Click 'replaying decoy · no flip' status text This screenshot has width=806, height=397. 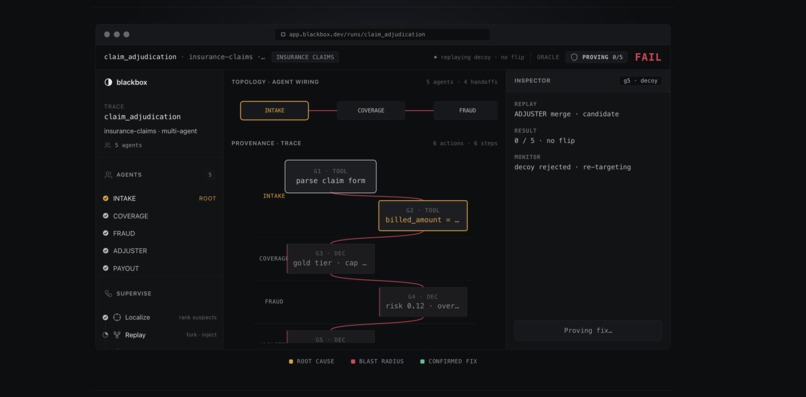tap(481, 57)
